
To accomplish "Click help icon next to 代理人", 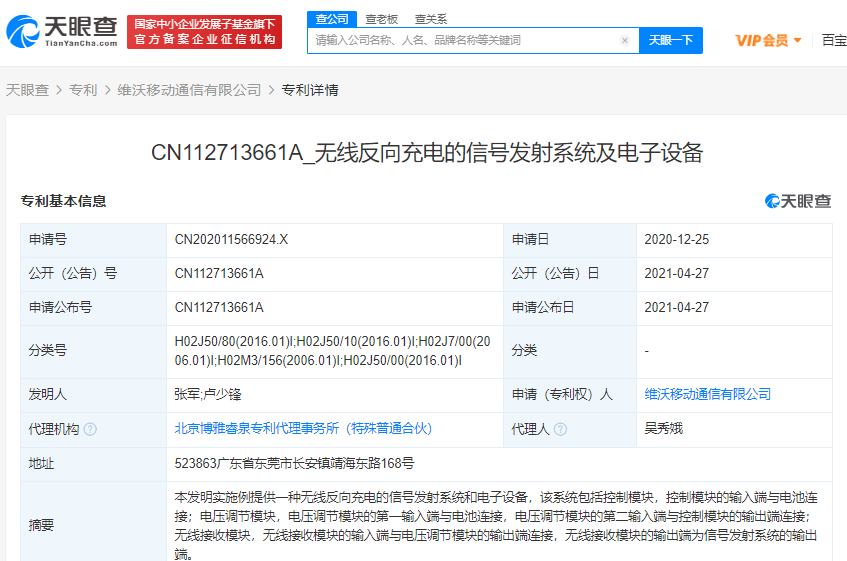I will click(x=561, y=429).
